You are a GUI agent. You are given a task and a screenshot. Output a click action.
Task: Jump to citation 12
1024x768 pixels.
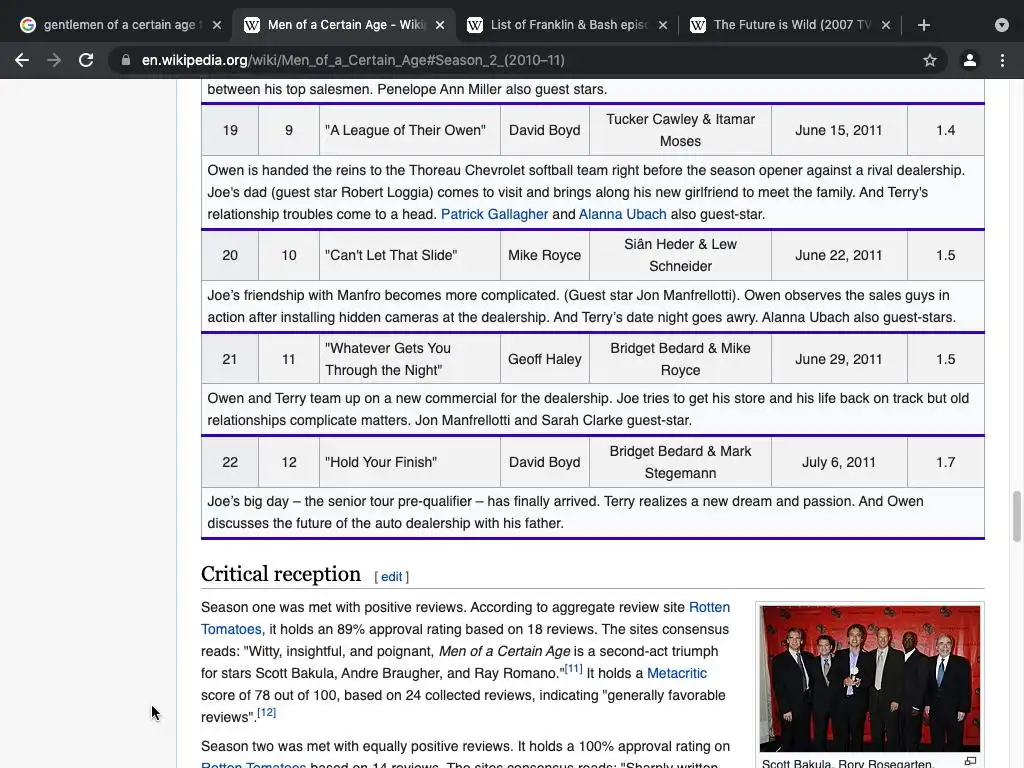pyautogui.click(x=266, y=712)
